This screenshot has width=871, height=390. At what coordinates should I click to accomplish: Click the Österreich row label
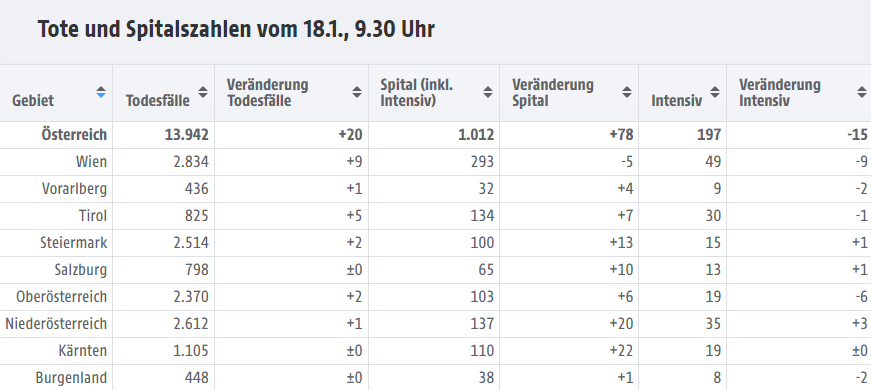coord(74,134)
